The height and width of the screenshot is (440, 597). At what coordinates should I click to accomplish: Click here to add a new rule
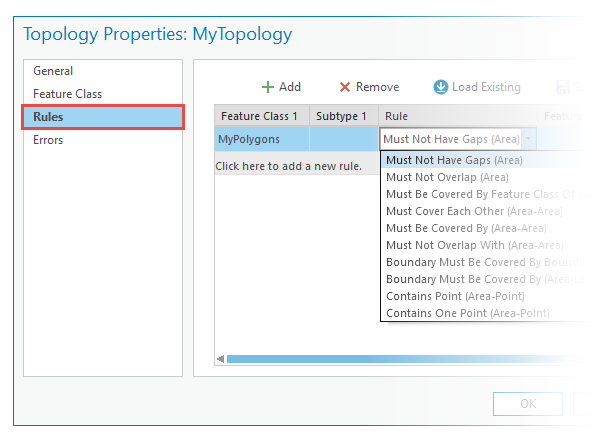coord(289,166)
